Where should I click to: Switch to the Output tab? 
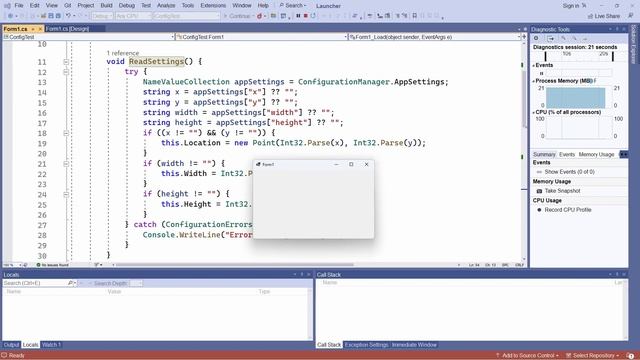[x=11, y=345]
